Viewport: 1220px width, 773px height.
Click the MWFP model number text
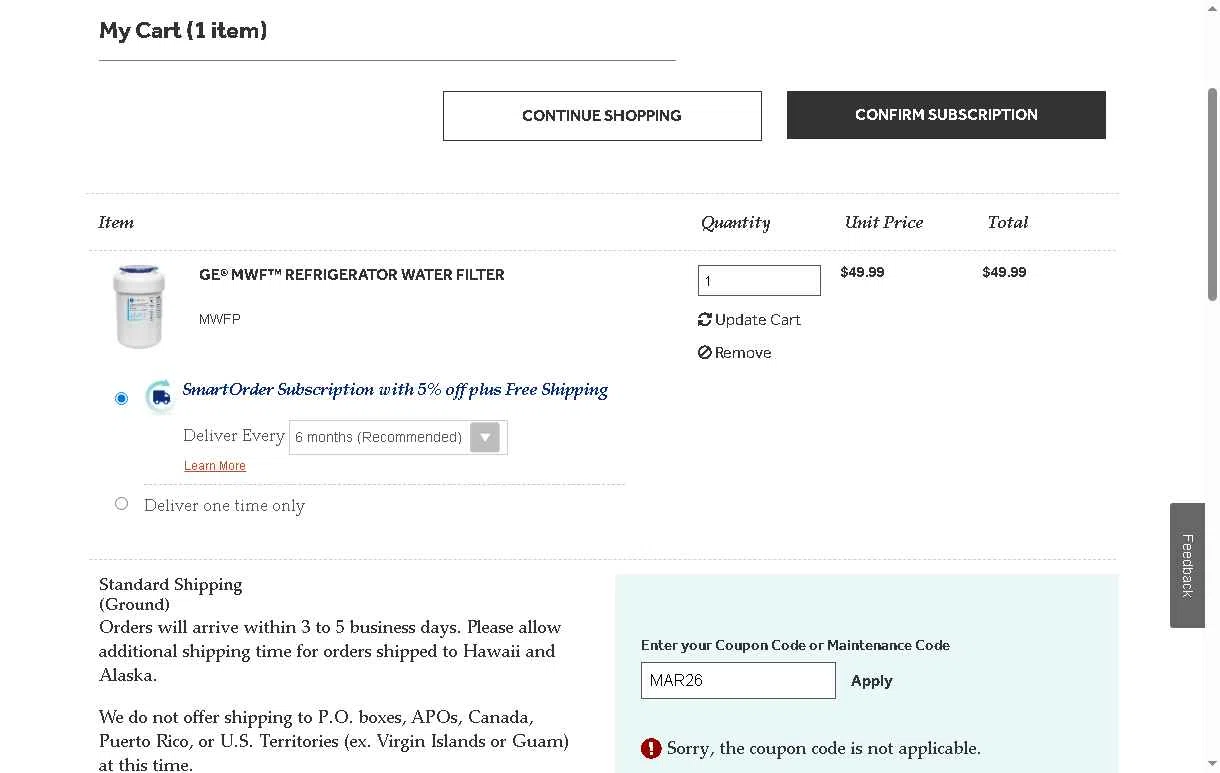[220, 319]
